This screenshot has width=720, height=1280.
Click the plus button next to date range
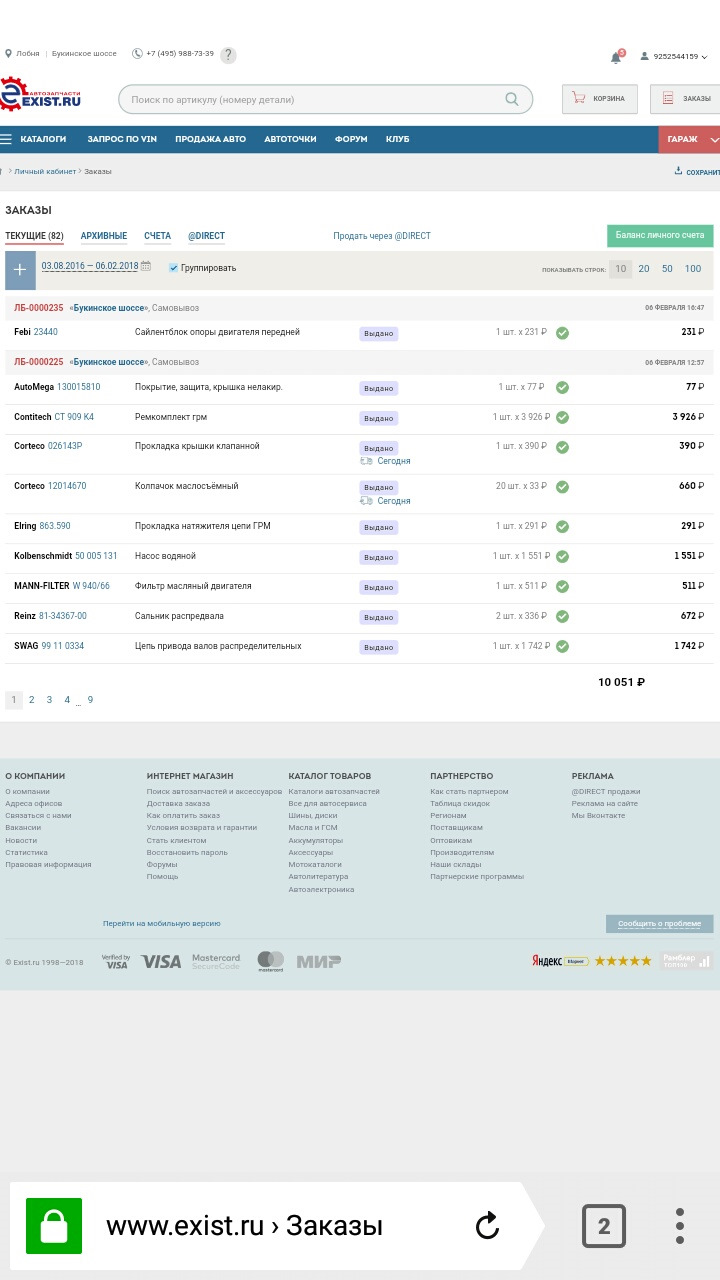click(20, 270)
